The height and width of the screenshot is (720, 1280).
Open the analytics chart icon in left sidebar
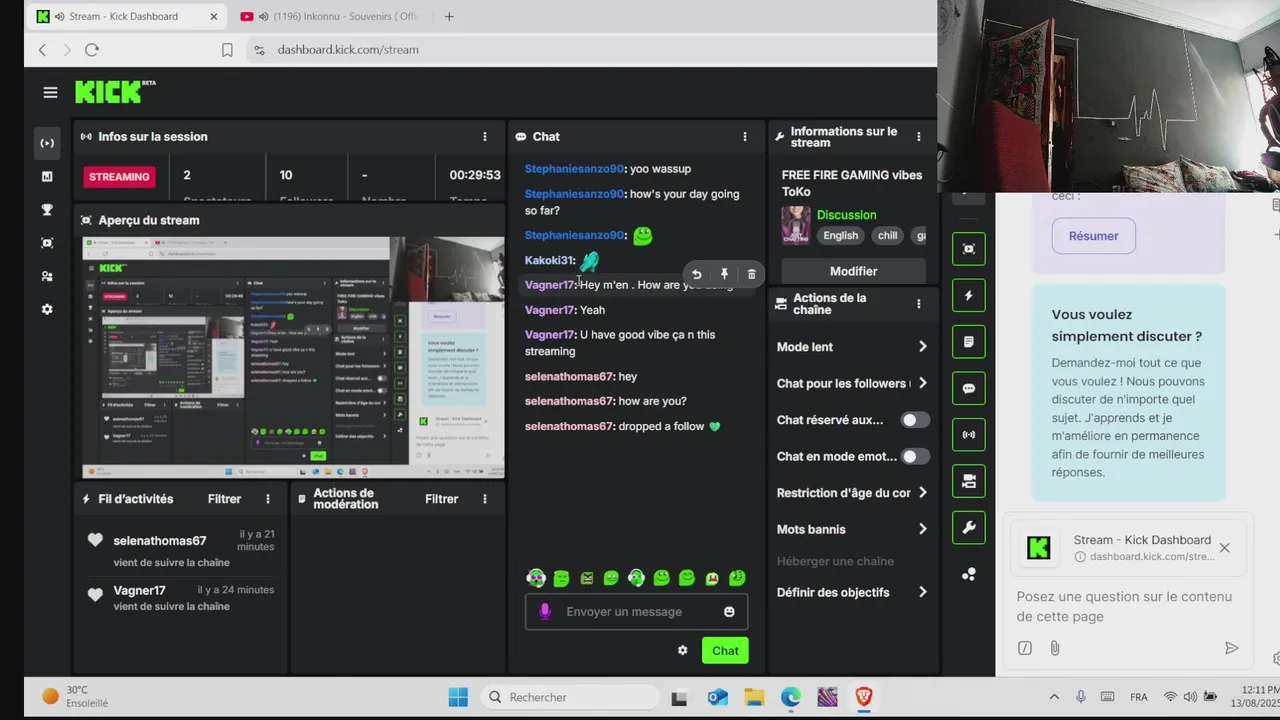[47, 176]
